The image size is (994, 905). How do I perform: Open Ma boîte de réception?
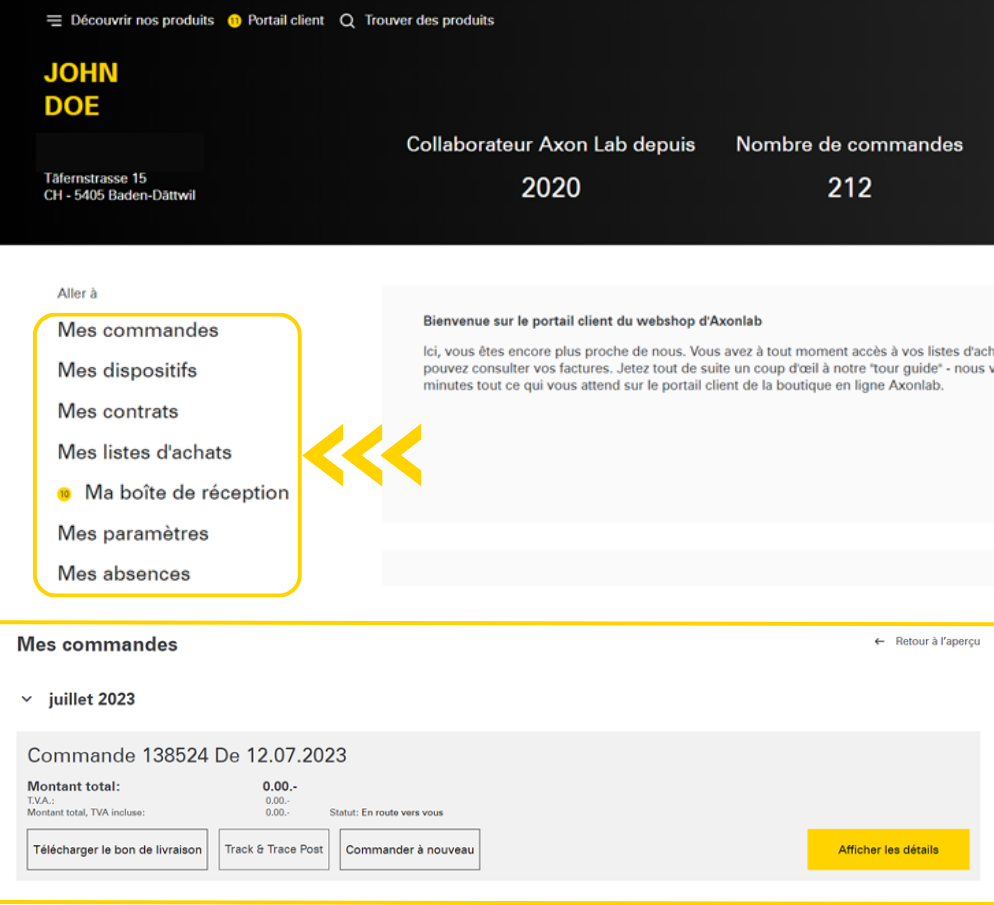tap(186, 492)
